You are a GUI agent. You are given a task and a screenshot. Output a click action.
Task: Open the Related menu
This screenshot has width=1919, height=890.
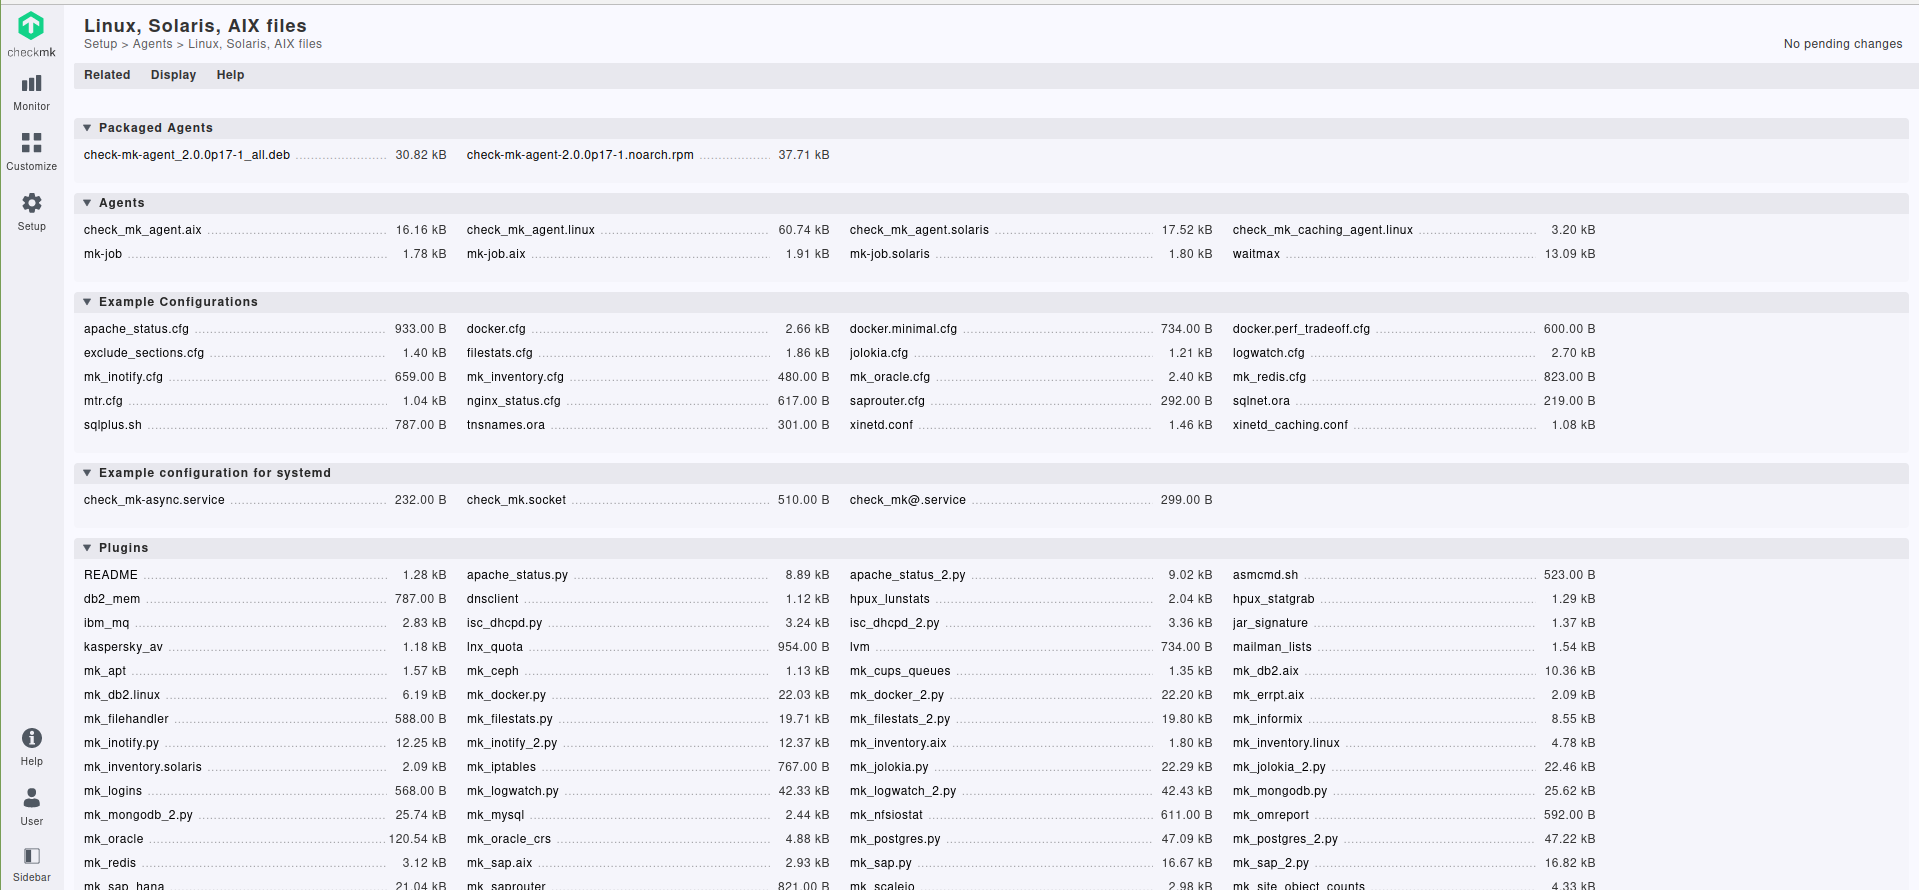tap(107, 75)
